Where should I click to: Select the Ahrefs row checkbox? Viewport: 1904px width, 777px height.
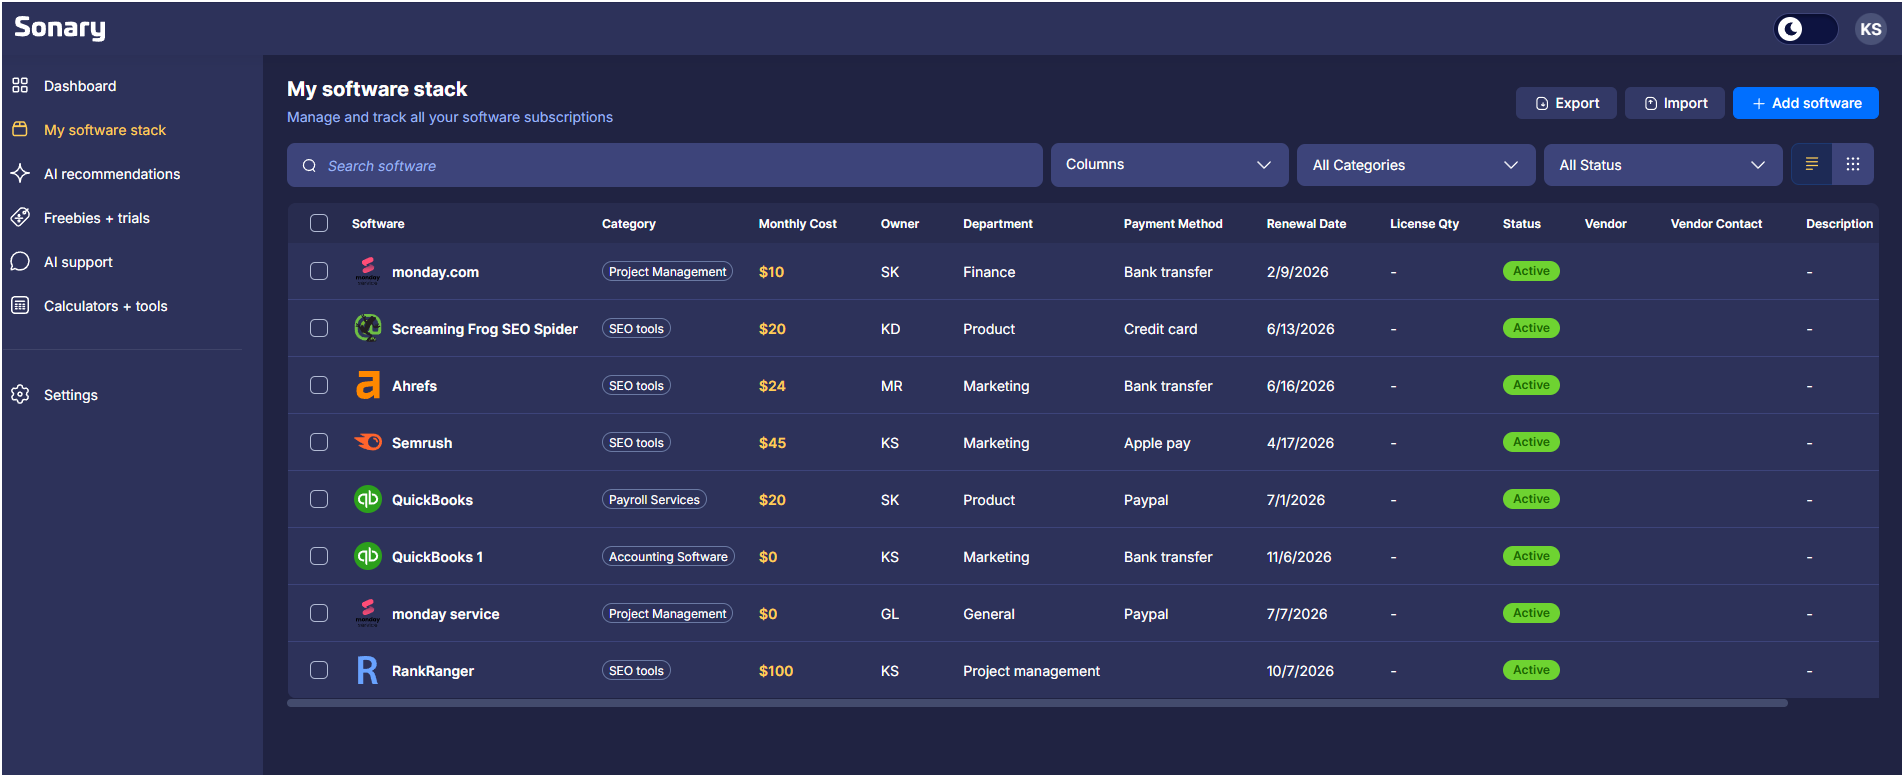319,385
